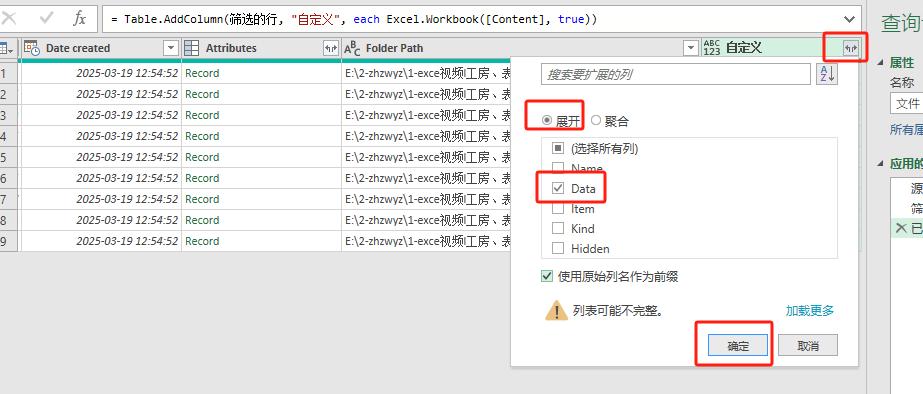Click the Folder Path column header label
The image size is (923, 394).
click(x=394, y=48)
